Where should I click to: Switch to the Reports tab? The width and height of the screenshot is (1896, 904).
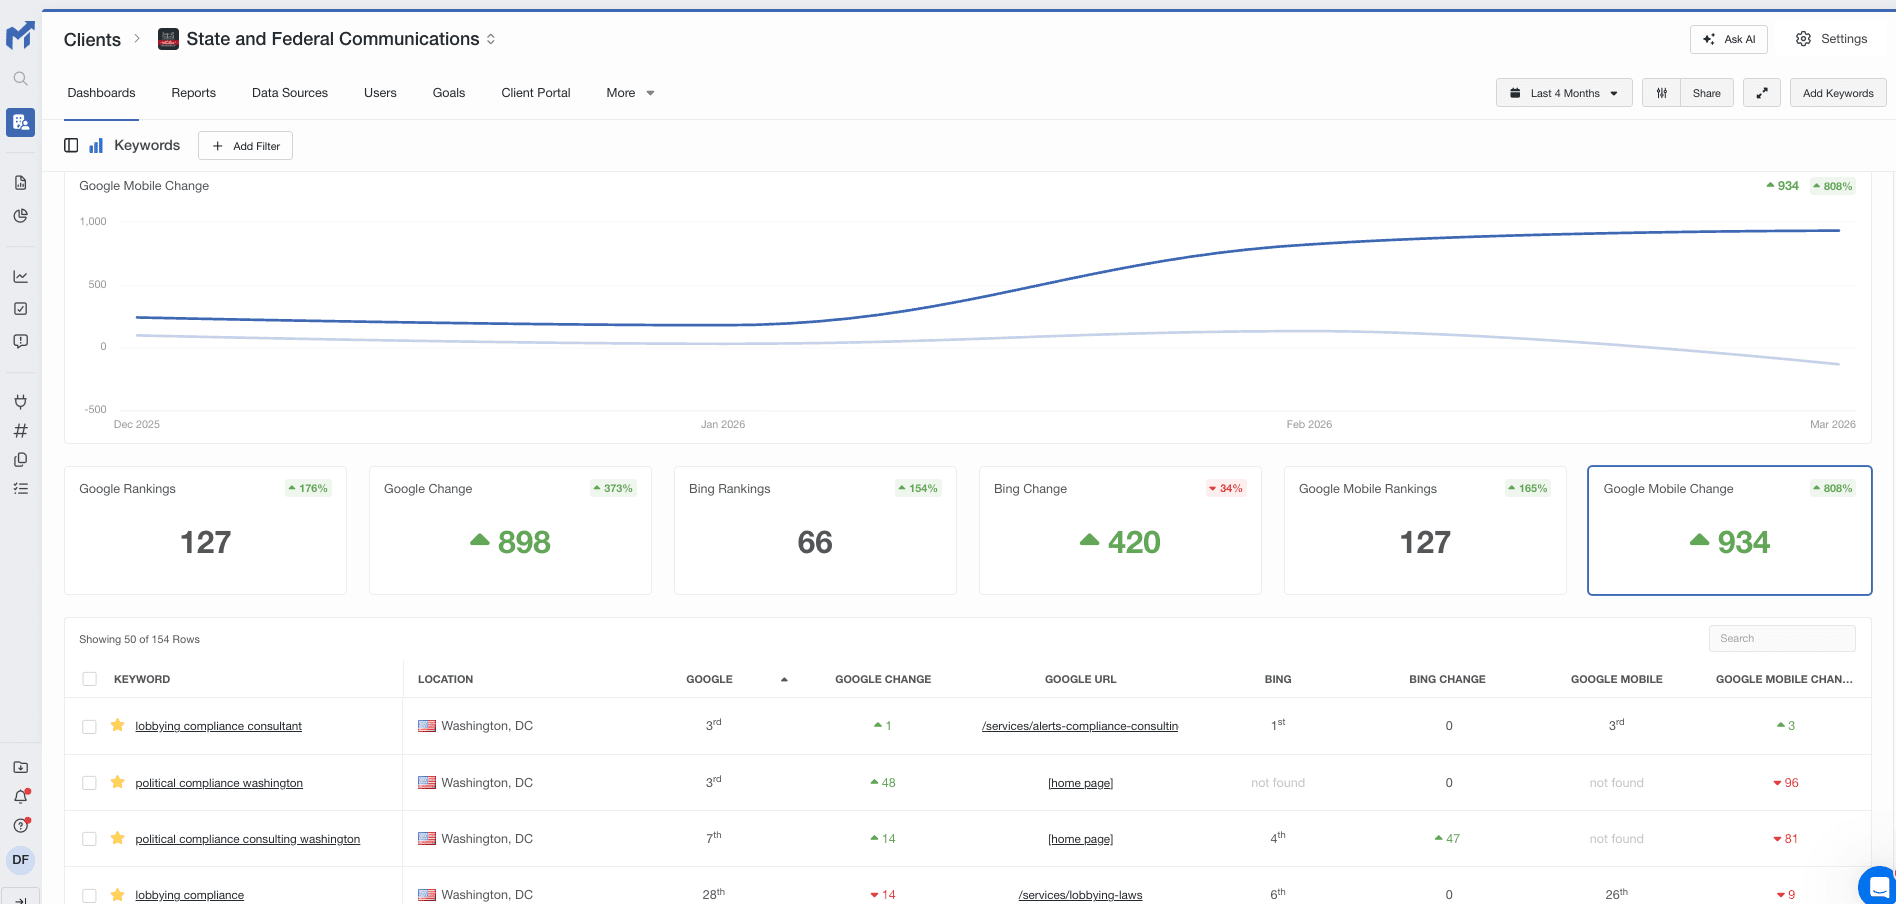[193, 93]
